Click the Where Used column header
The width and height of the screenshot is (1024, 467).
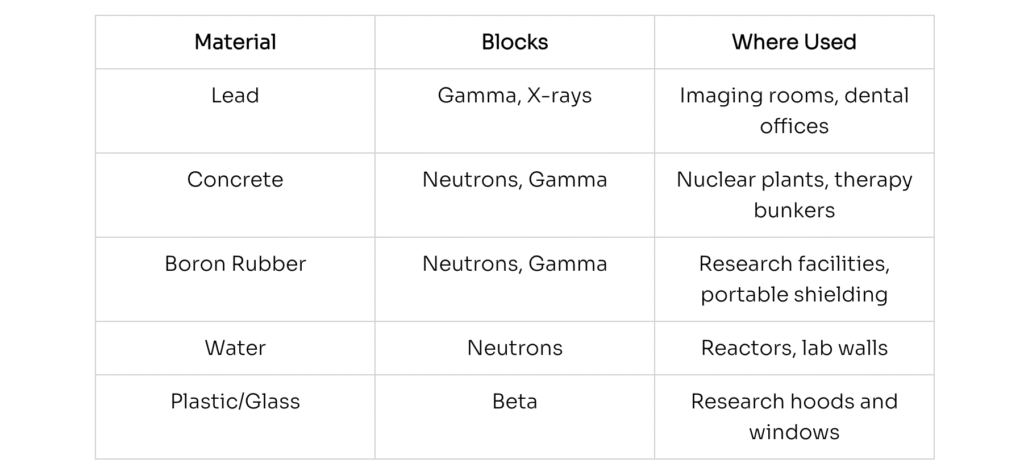click(x=794, y=42)
